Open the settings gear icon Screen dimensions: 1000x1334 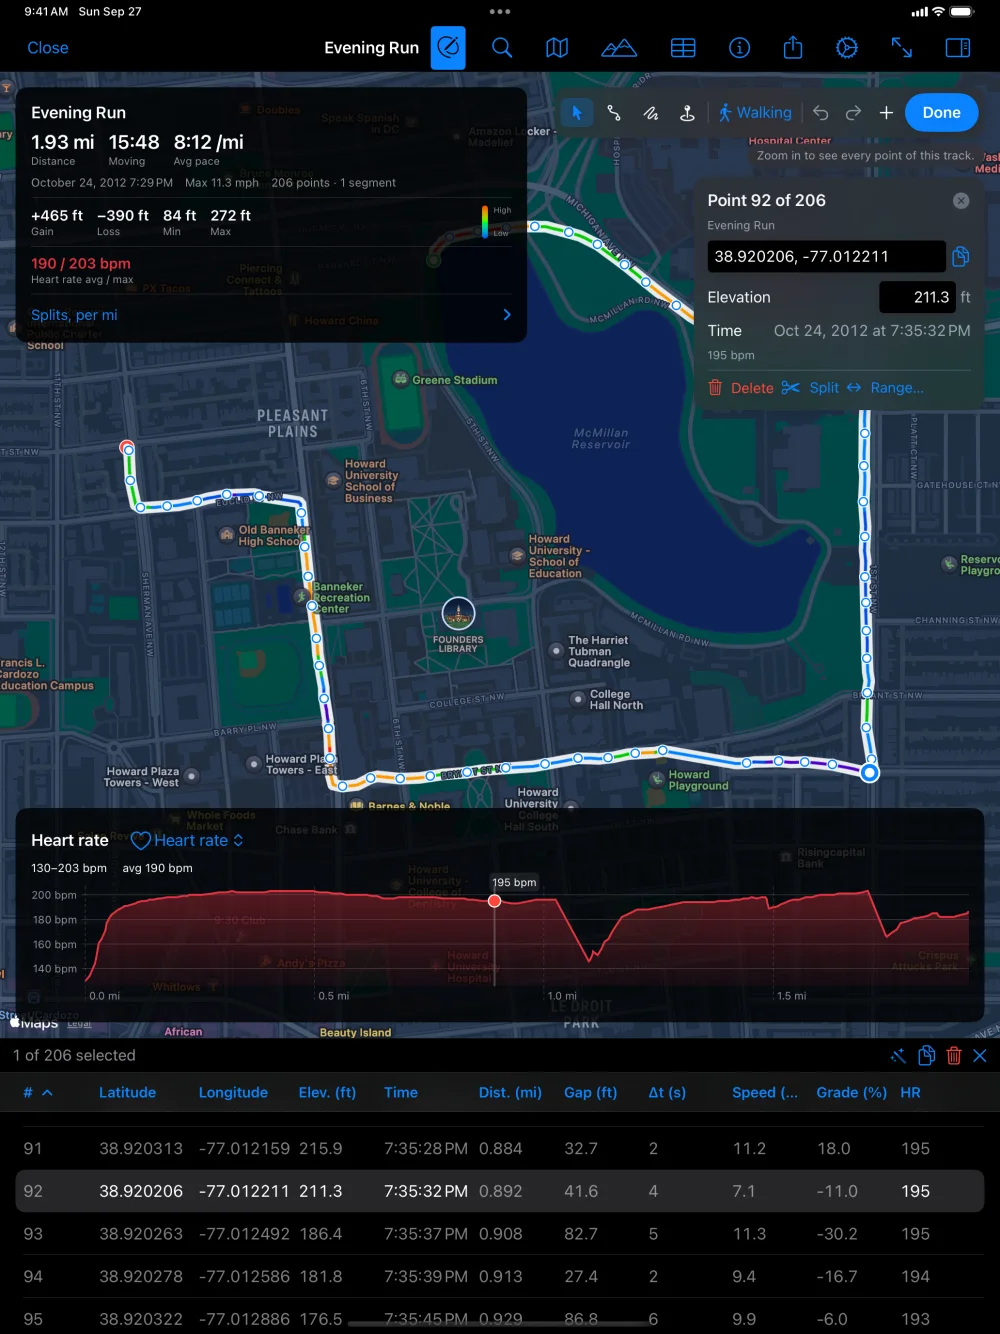847,48
